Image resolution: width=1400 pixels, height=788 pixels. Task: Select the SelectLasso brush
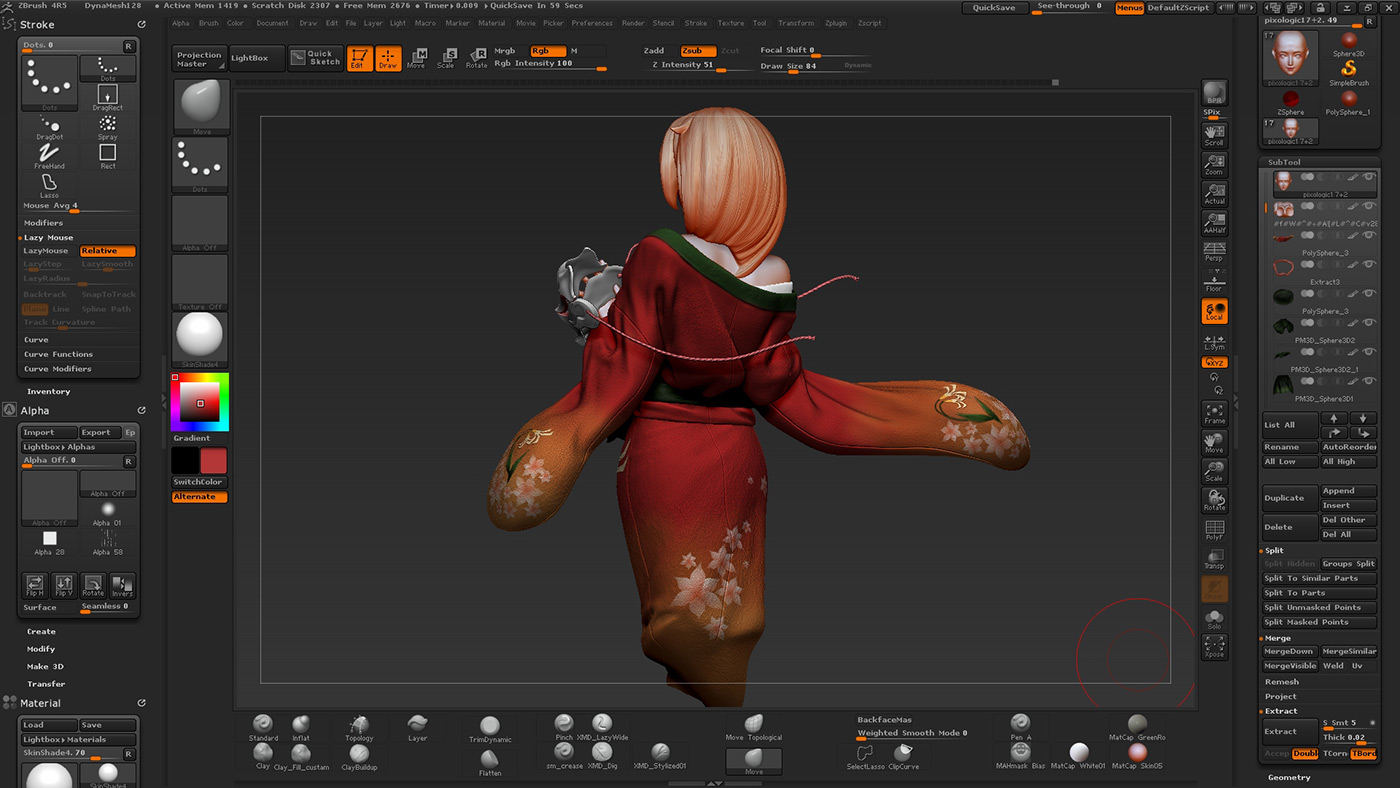(865, 756)
